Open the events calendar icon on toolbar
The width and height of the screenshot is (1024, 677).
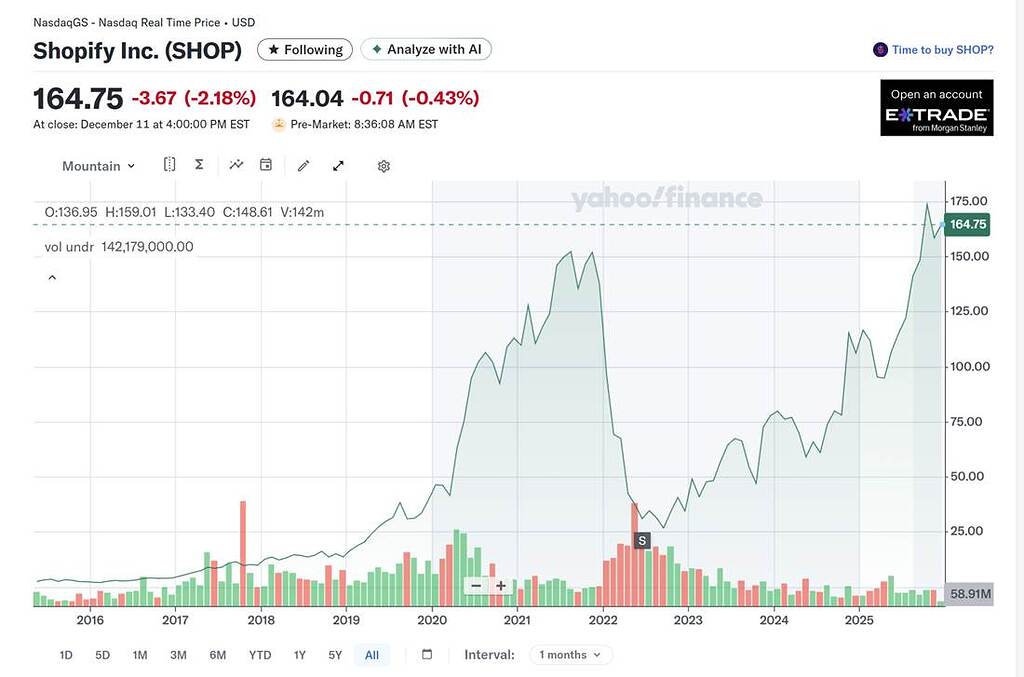[x=266, y=165]
